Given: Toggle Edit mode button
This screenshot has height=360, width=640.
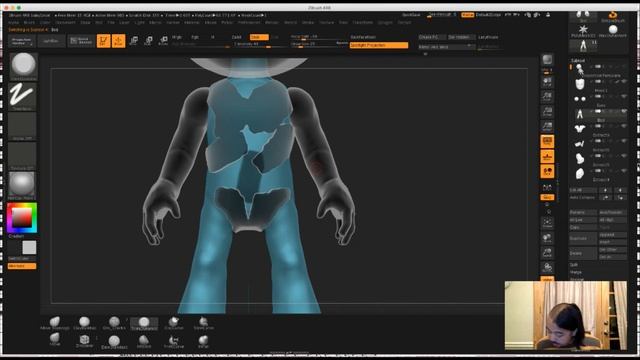Looking at the screenshot, I should [103, 41].
